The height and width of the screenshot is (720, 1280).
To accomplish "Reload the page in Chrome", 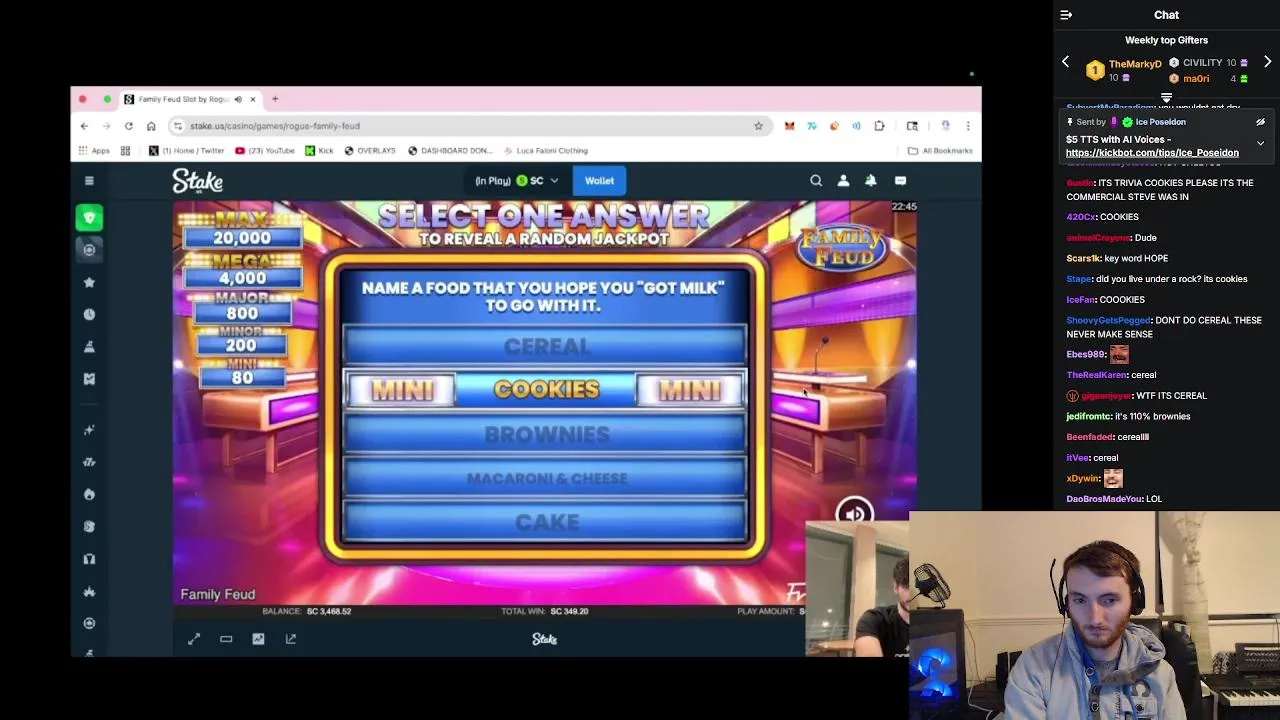I will pos(128,126).
